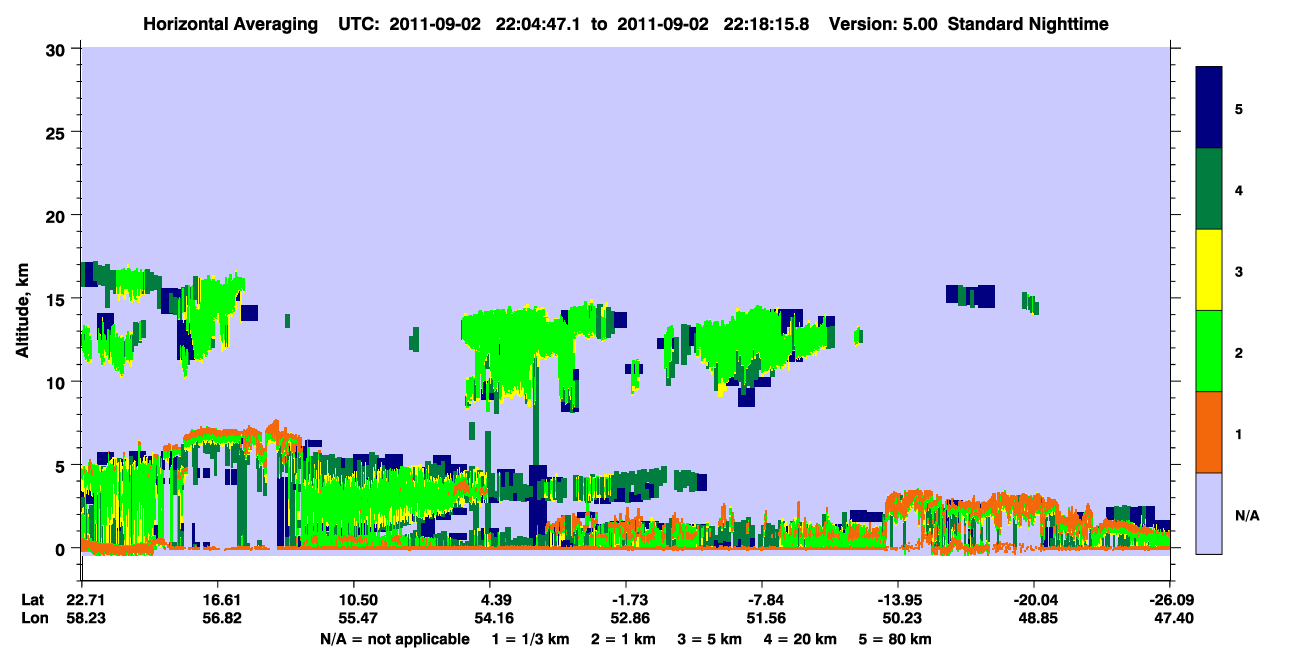Click the dark green colorbar segment labeled 4
The image size is (1300, 667).
(x=1209, y=189)
